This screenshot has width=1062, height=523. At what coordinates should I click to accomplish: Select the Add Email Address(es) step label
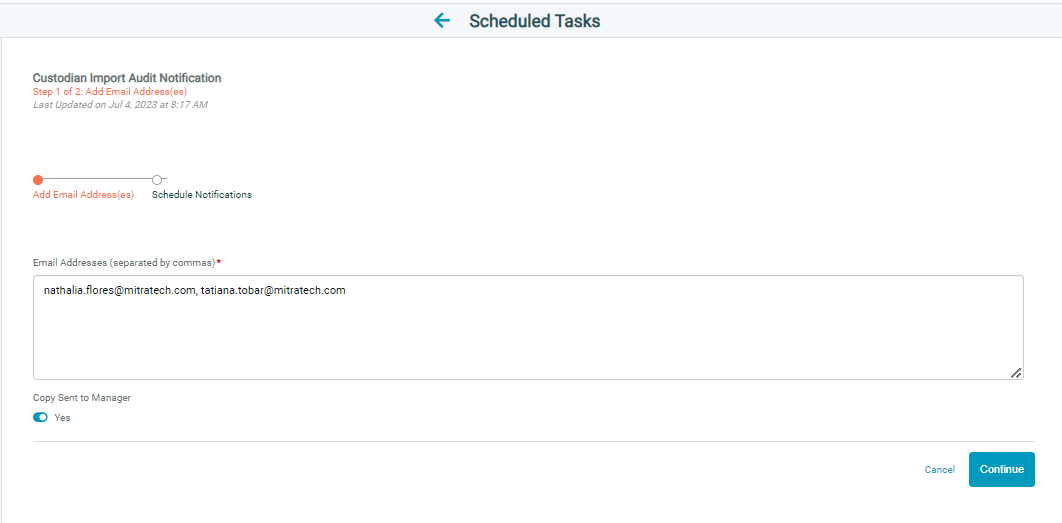click(83, 194)
